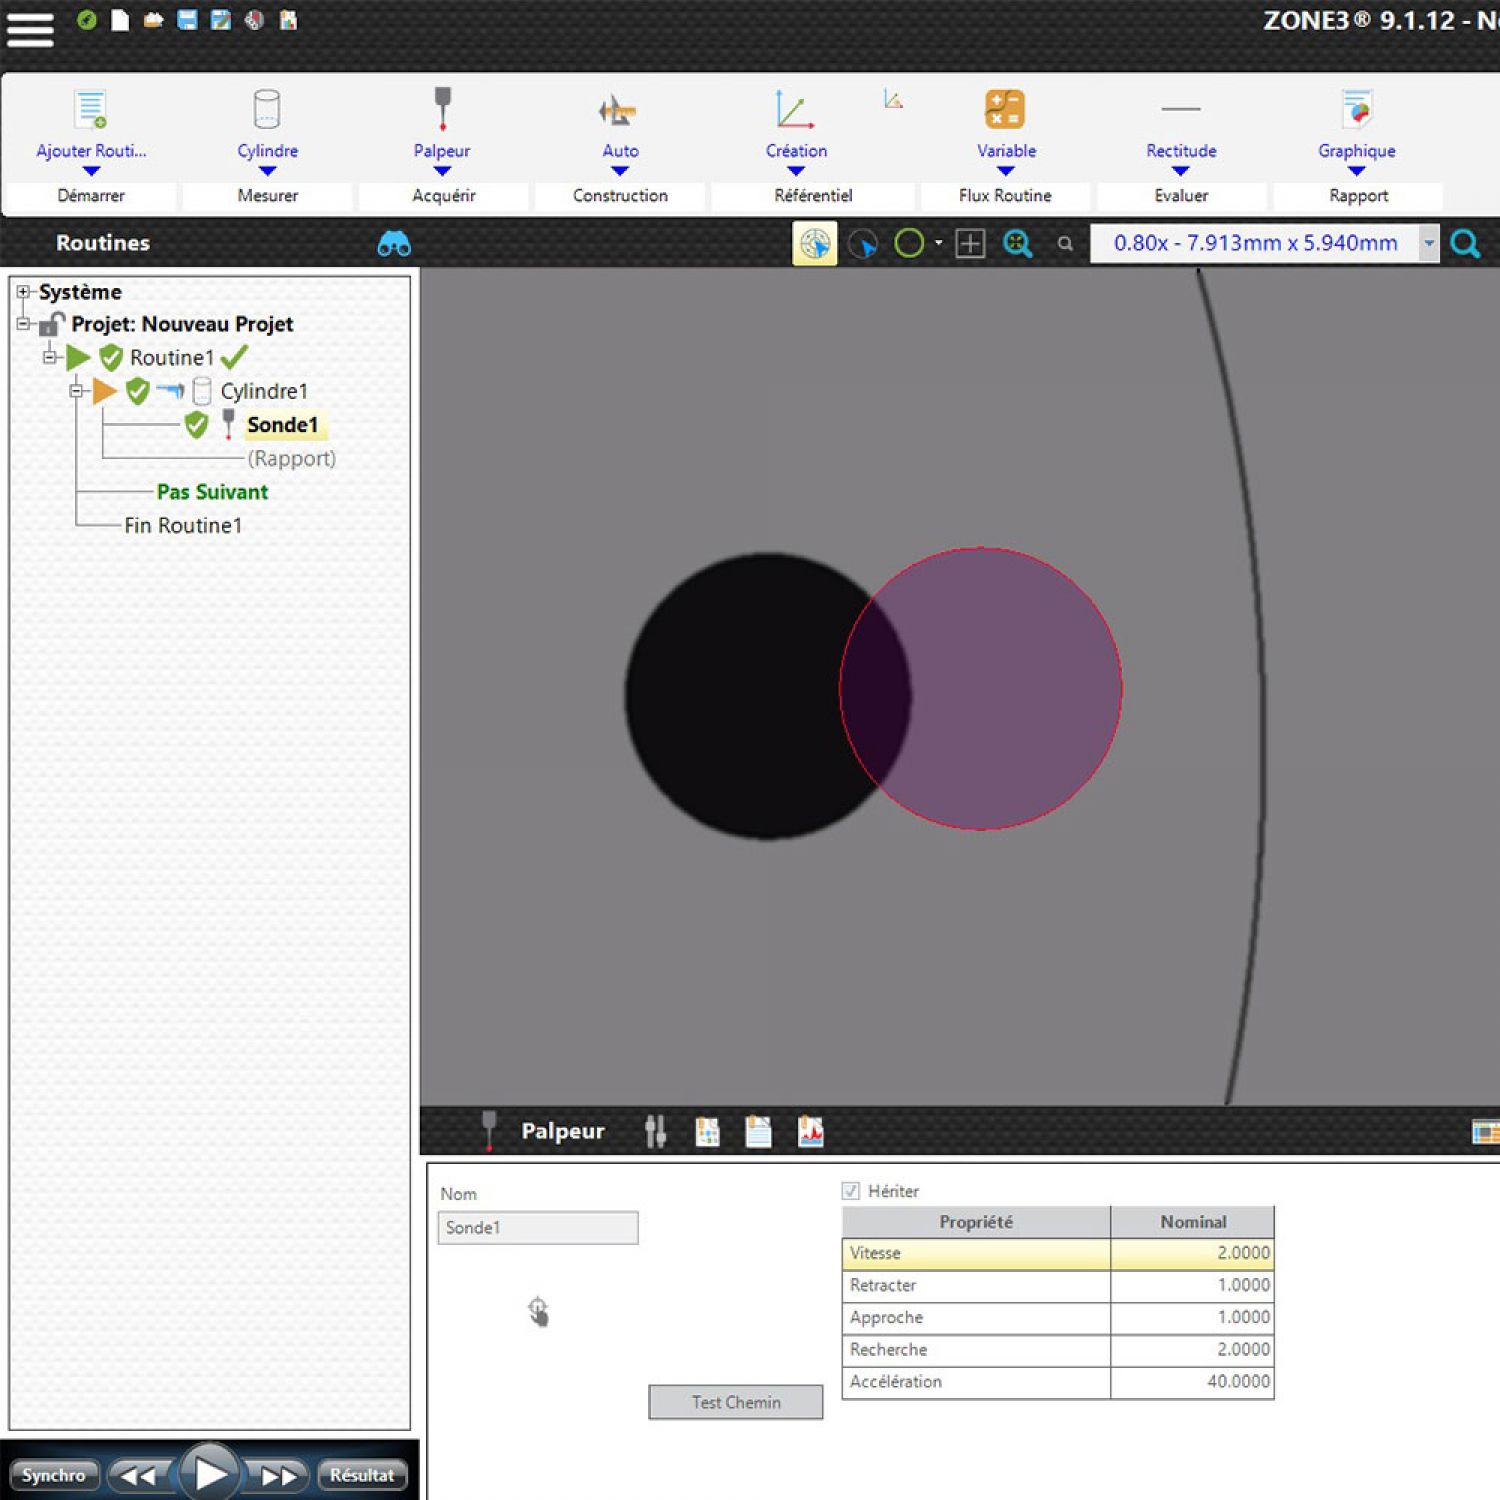Viewport: 1500px width, 1500px height.
Task: Click the grey-red sphere icon in the quick toolbar
Action: 255,20
